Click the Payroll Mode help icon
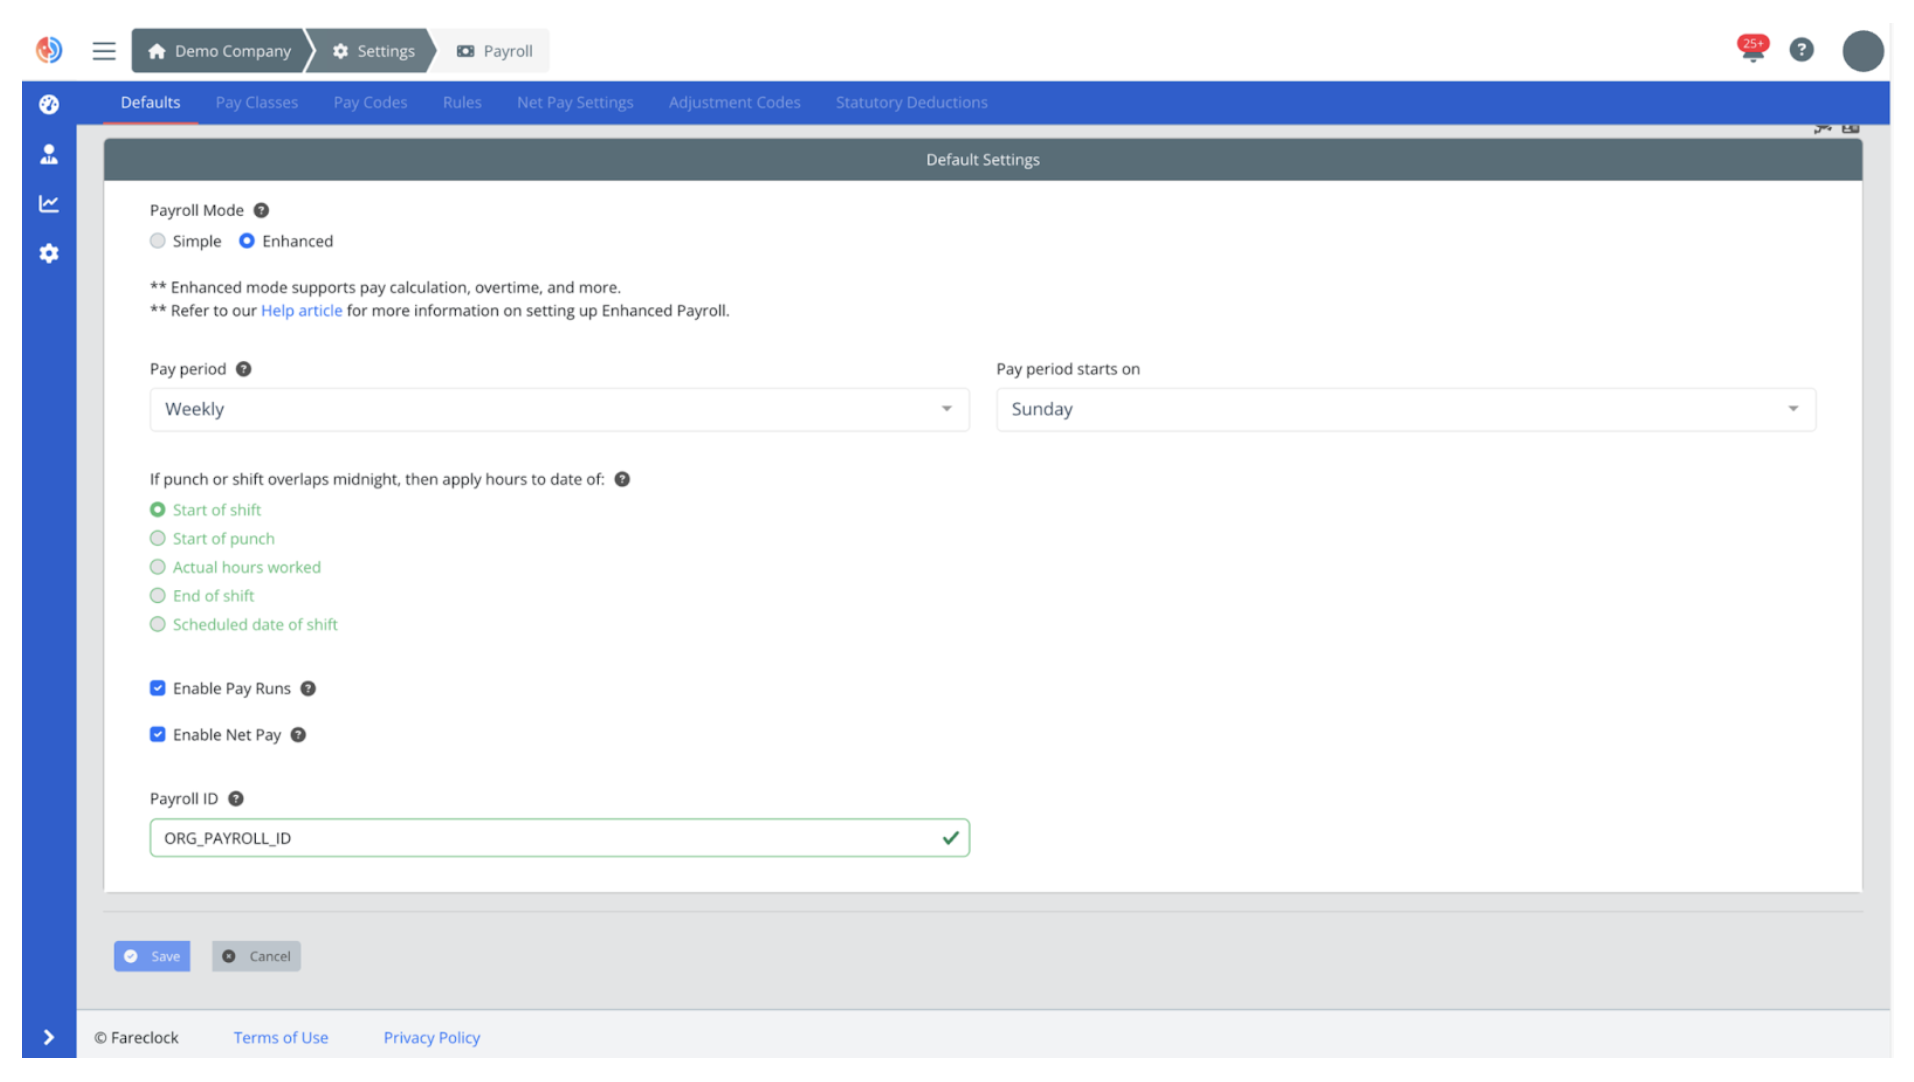Viewport: 1914px width, 1082px height. 260,210
